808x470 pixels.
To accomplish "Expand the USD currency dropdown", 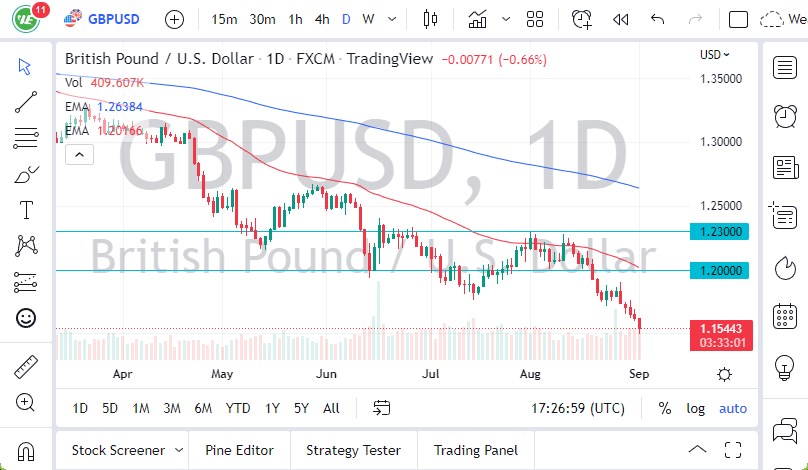I will (x=715, y=55).
